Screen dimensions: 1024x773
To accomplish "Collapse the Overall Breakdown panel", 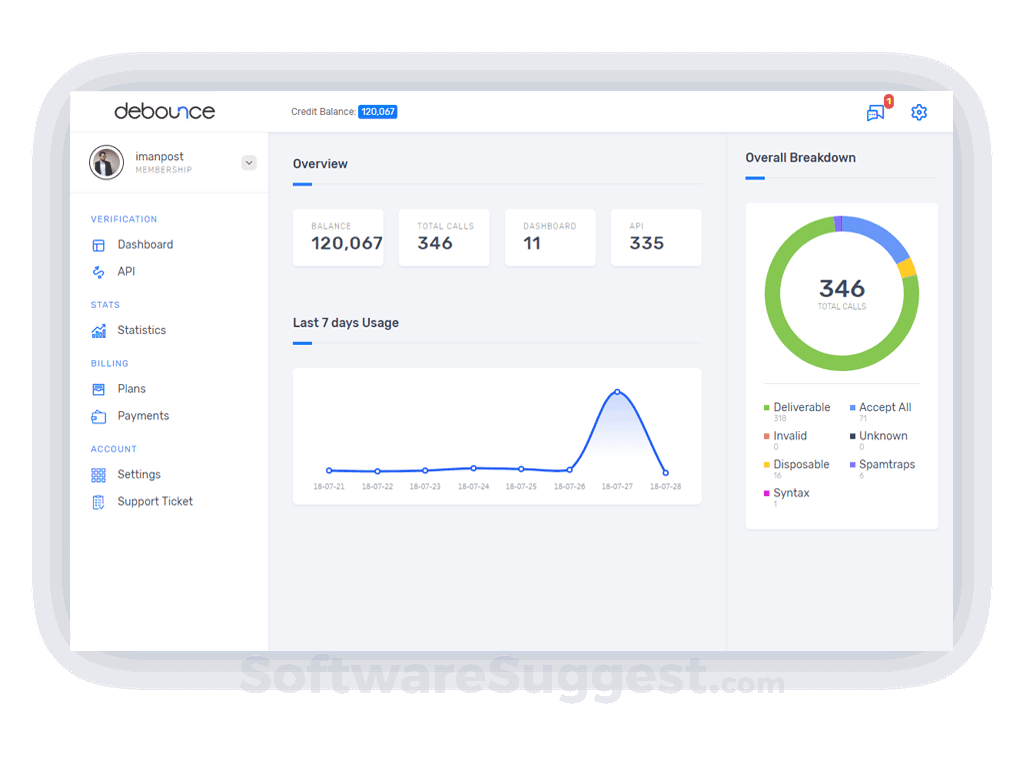I will point(800,157).
